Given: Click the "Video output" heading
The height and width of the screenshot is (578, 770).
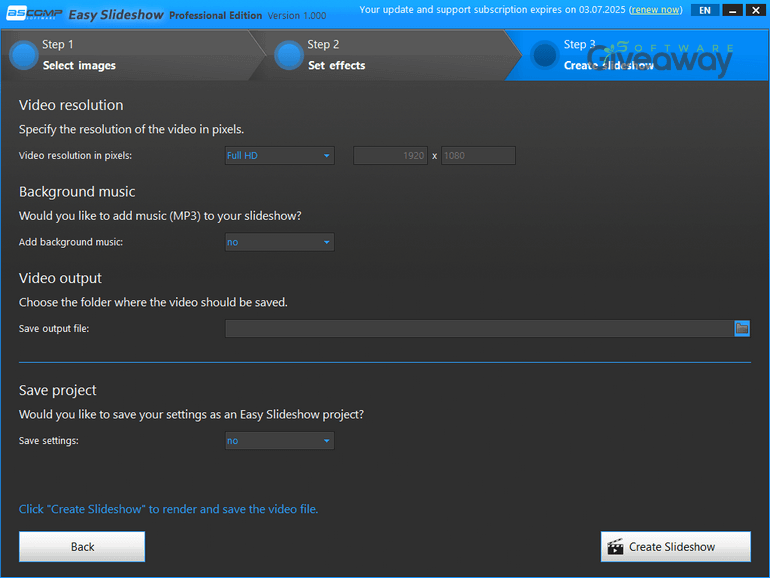Looking at the screenshot, I should (60, 278).
